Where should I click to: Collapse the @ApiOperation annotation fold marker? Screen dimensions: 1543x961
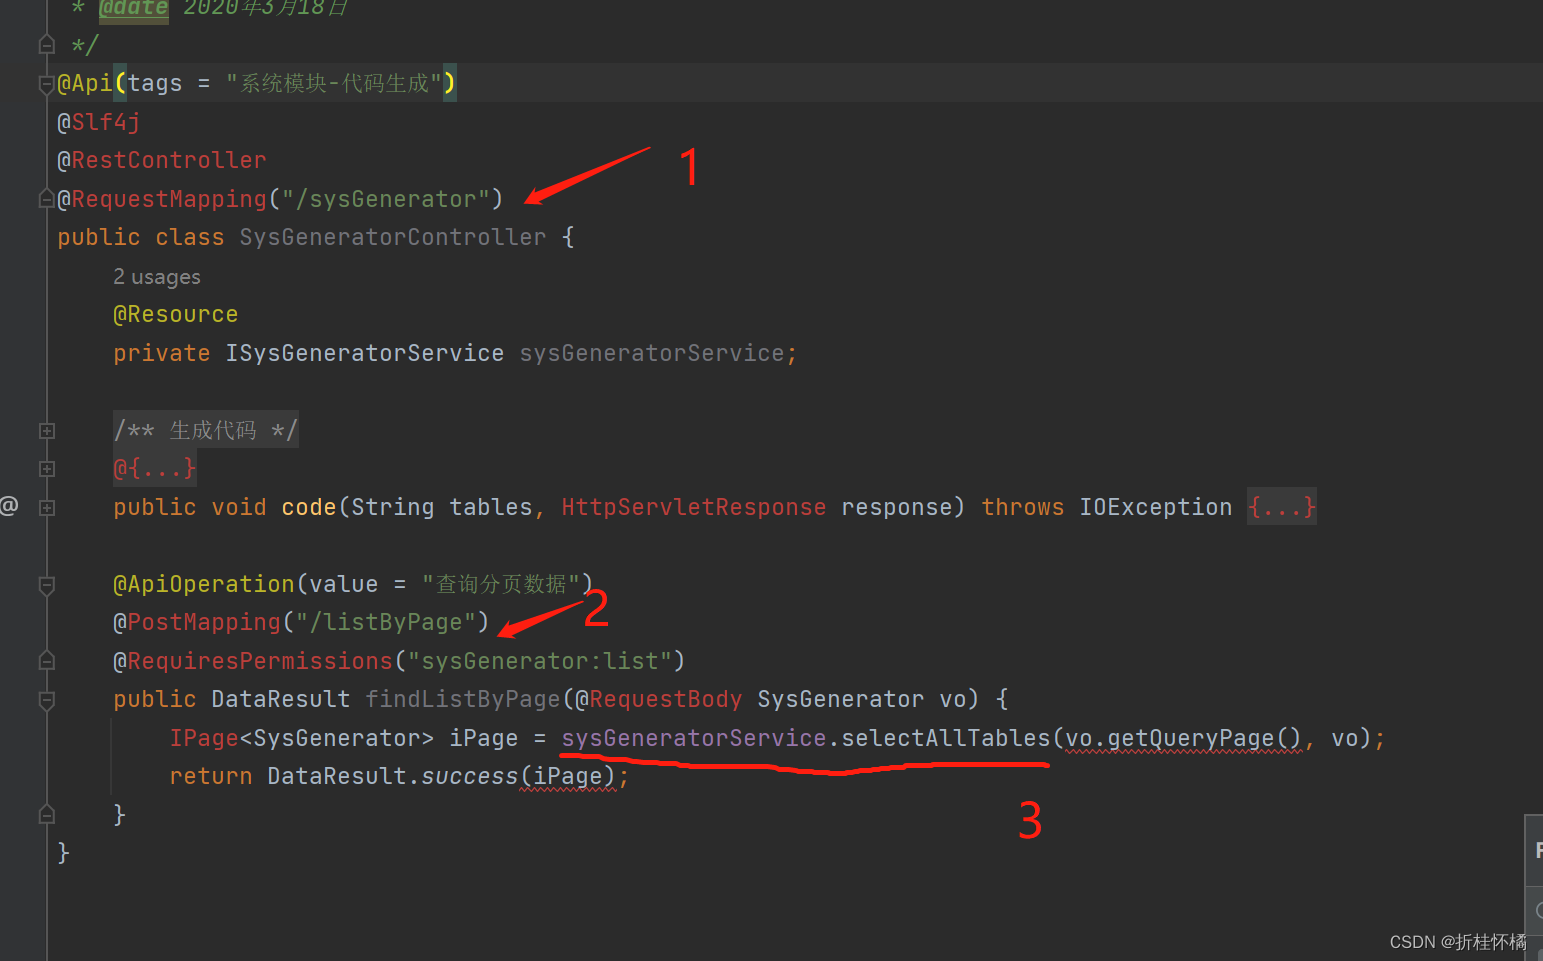46,585
